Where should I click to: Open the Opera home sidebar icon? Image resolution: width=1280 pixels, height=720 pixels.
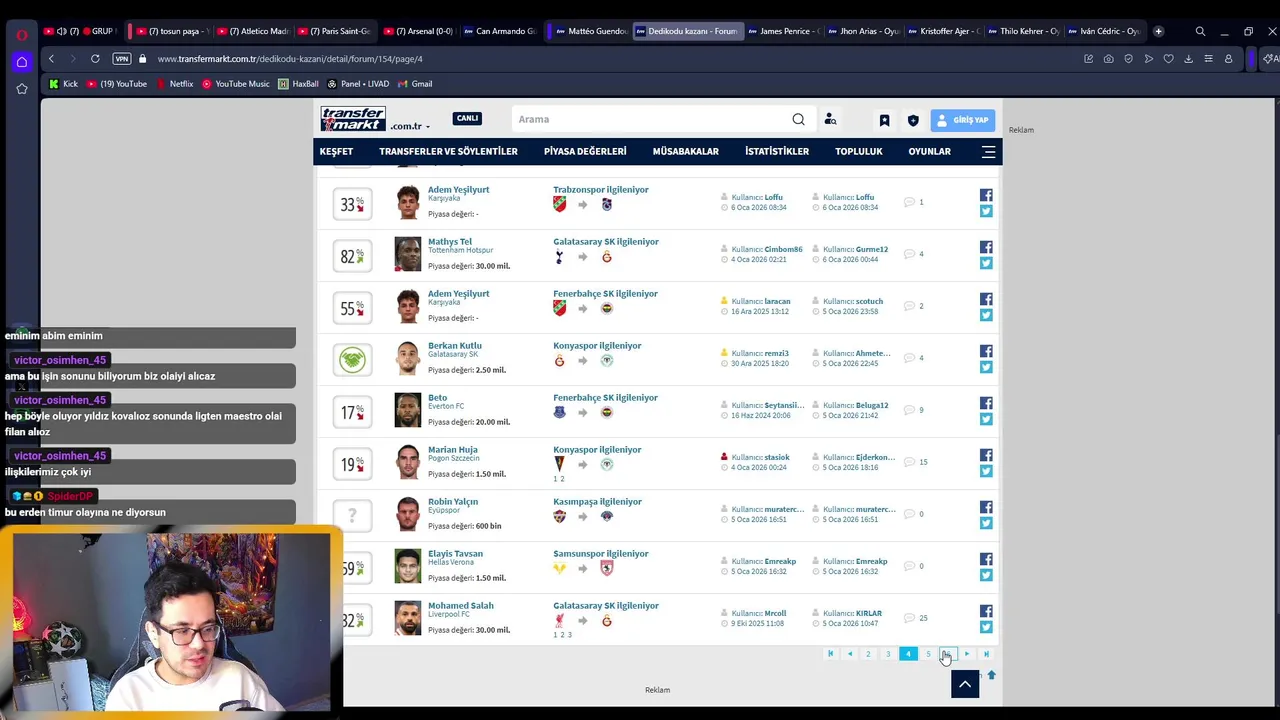pos(21,62)
